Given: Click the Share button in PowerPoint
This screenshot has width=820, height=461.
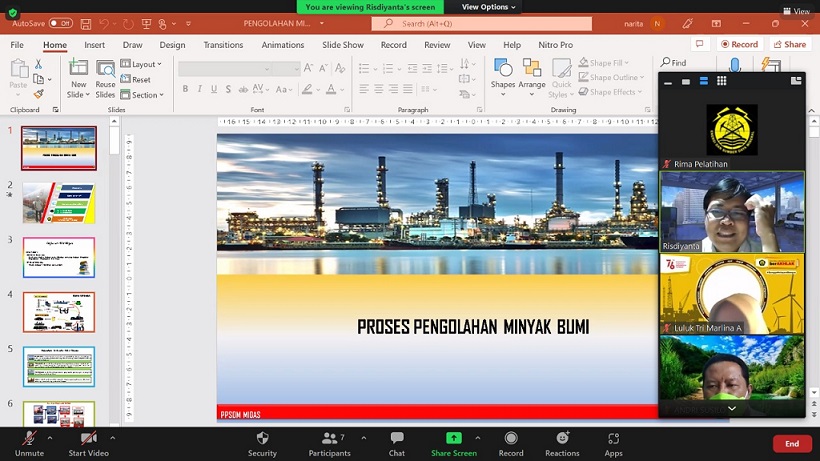Looking at the screenshot, I should coord(790,45).
